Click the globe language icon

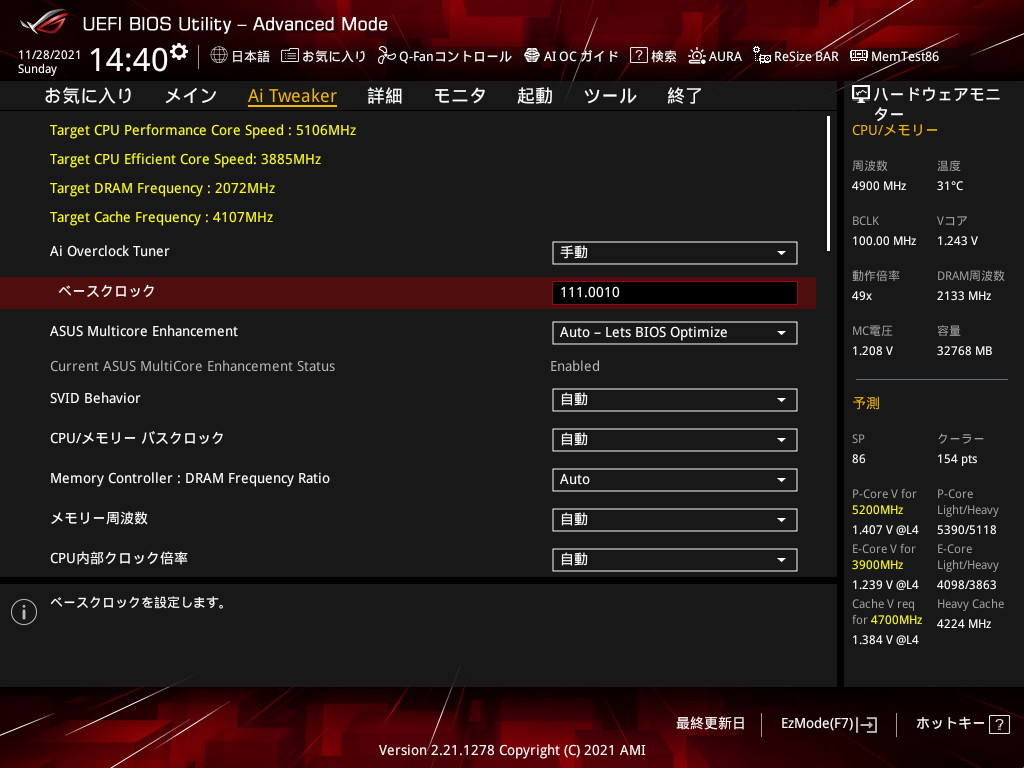219,55
